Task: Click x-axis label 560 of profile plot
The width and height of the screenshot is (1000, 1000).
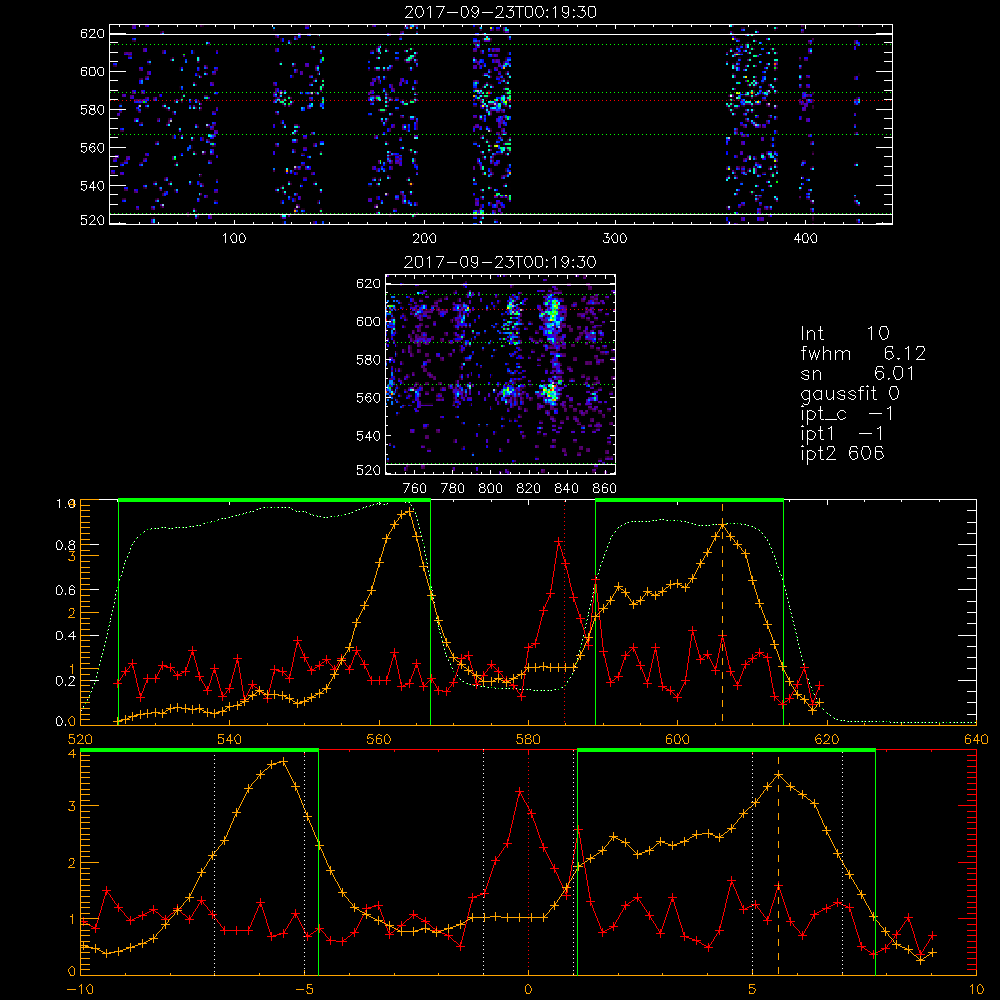Action: tap(379, 740)
